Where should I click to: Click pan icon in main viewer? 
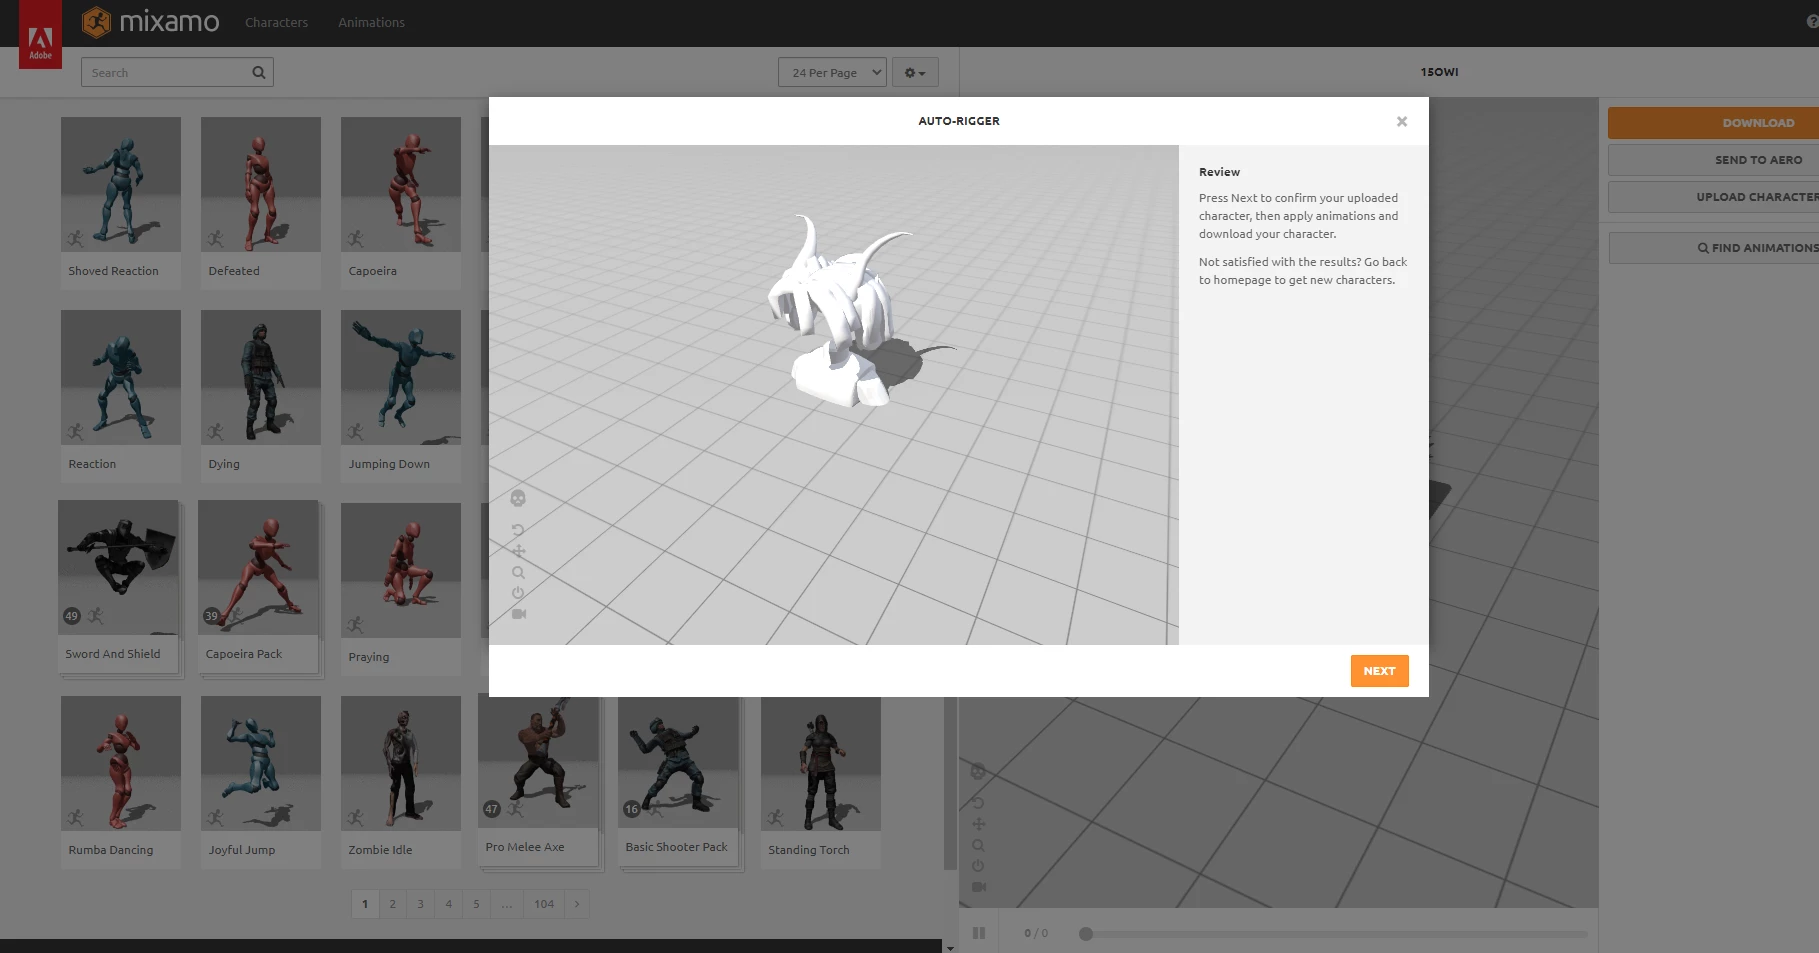pos(978,824)
